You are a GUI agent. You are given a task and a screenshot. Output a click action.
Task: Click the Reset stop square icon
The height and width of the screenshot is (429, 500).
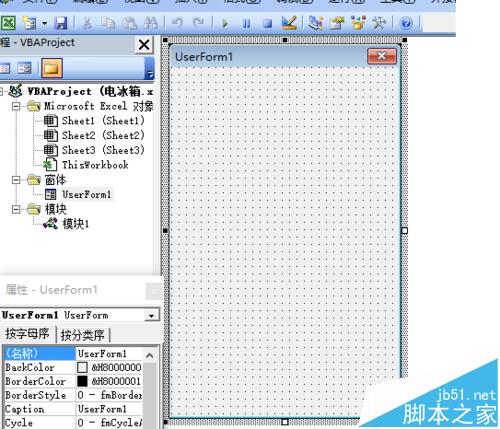(x=267, y=23)
